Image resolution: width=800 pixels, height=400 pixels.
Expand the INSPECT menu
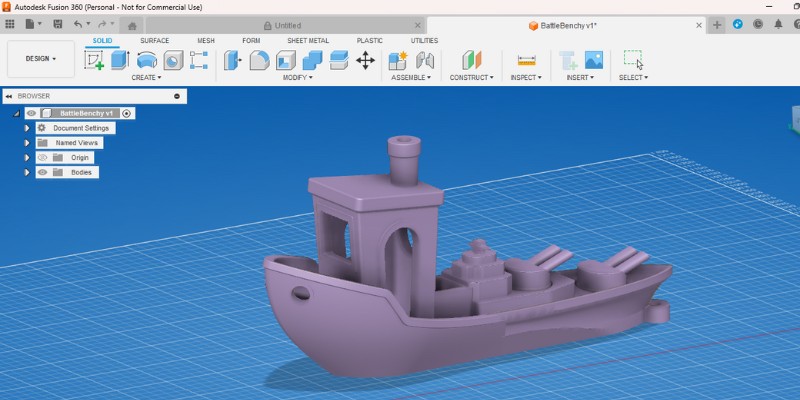click(526, 78)
